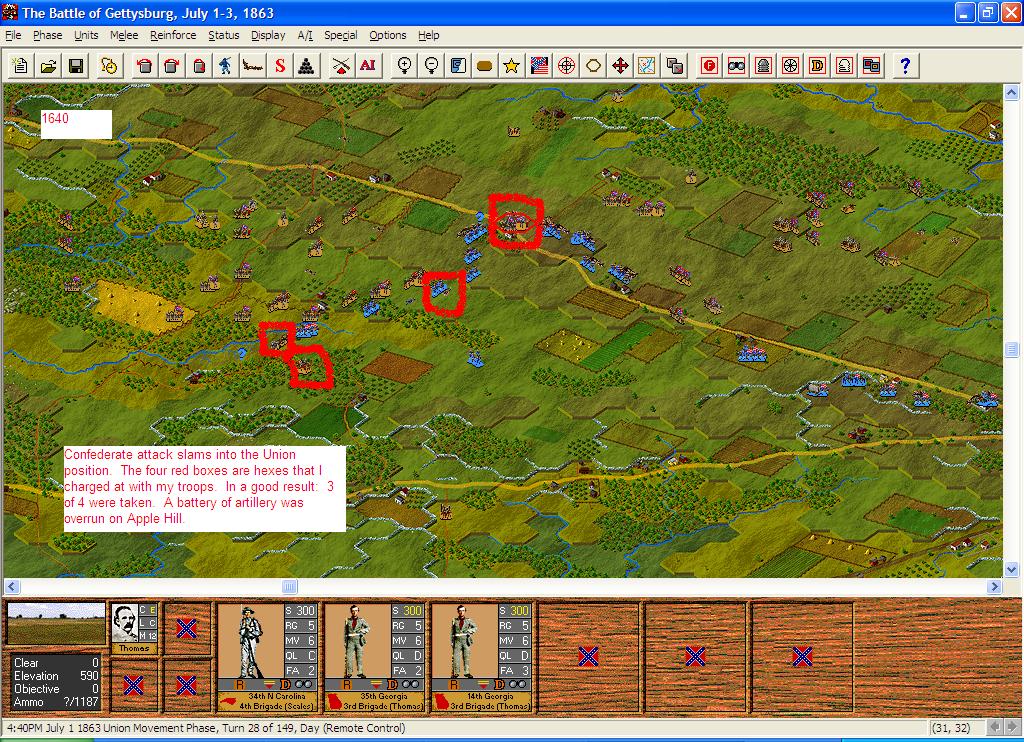Click the small-dot box icon before the soldier icon
Screen dimensions: 1024x742
click(x=199, y=65)
